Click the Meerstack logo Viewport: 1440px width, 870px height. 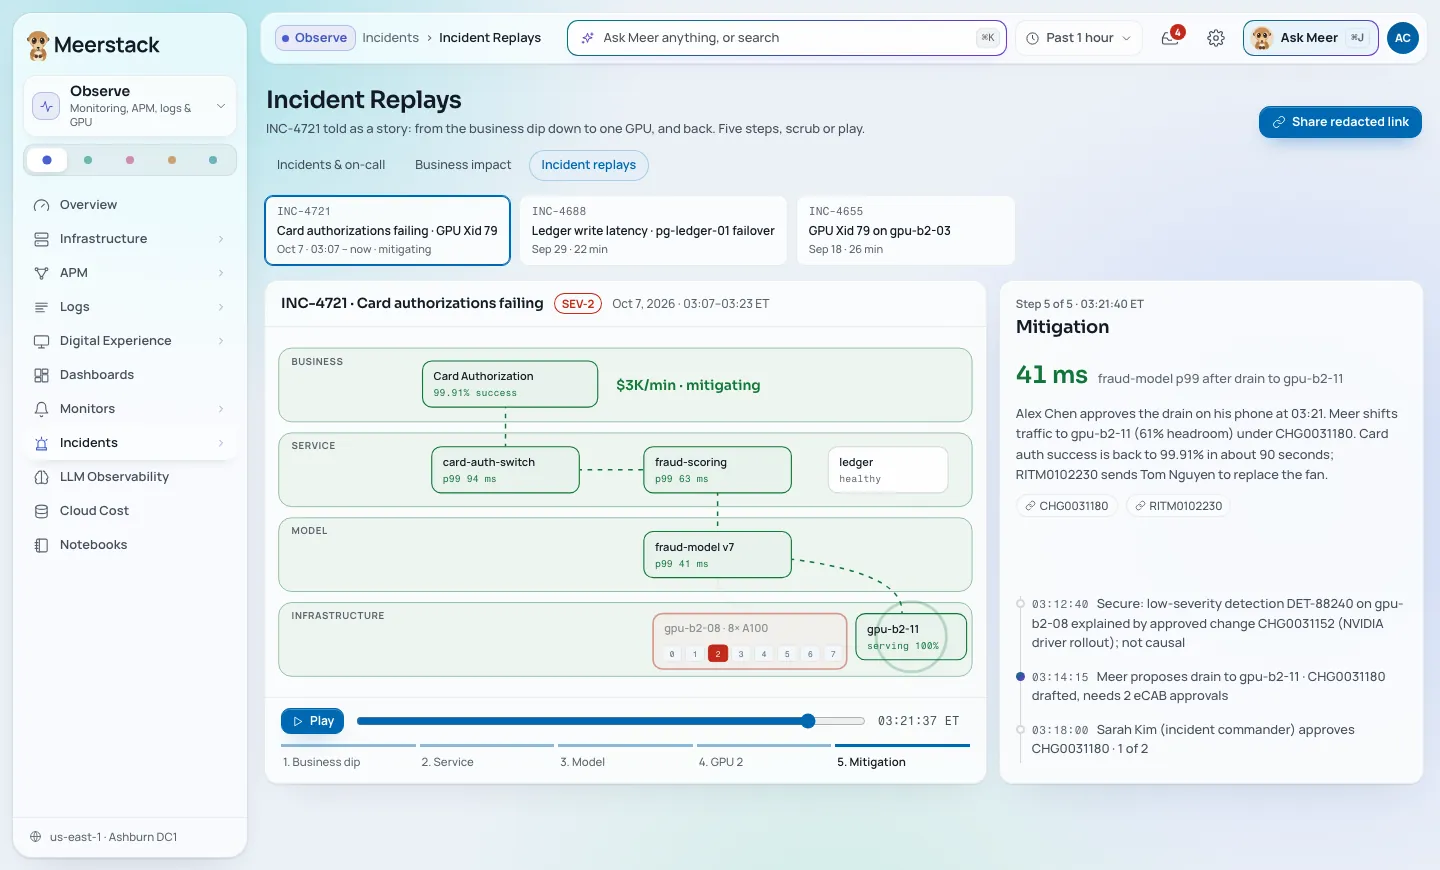(x=93, y=45)
